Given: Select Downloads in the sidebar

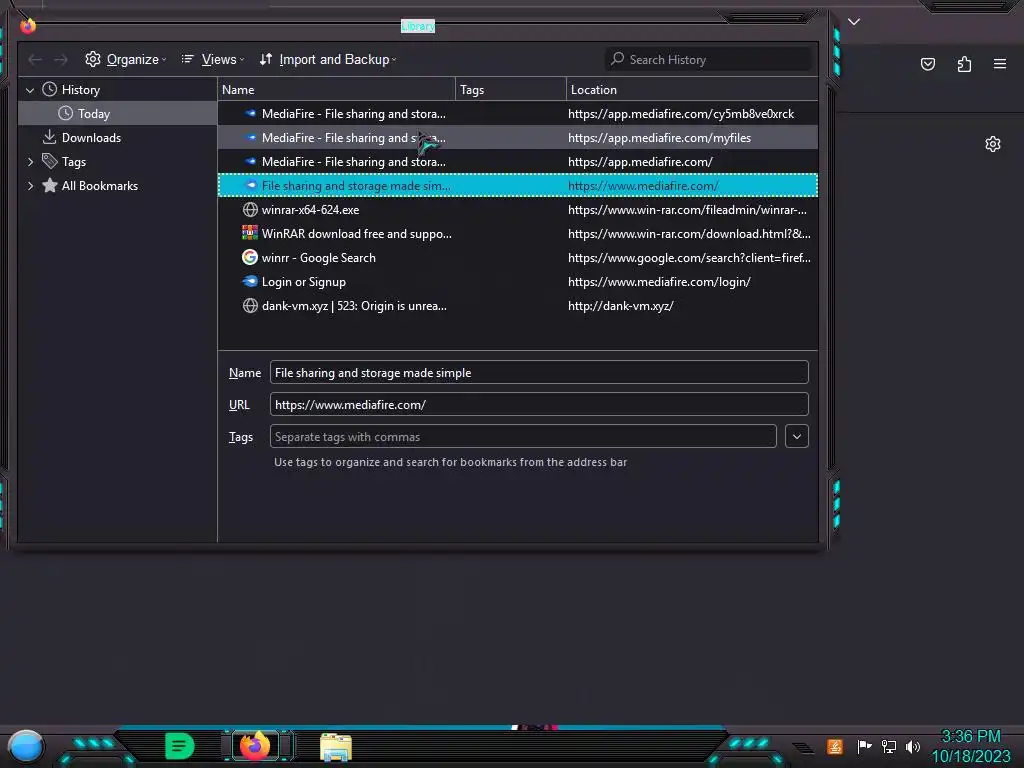Looking at the screenshot, I should tap(118, 138).
